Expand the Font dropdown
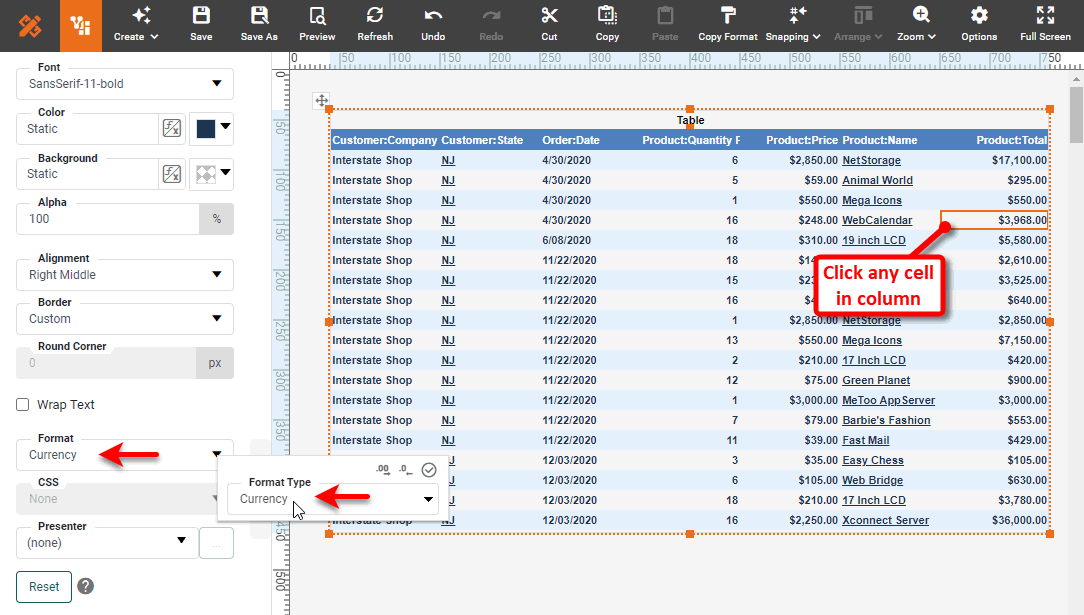 pos(124,84)
